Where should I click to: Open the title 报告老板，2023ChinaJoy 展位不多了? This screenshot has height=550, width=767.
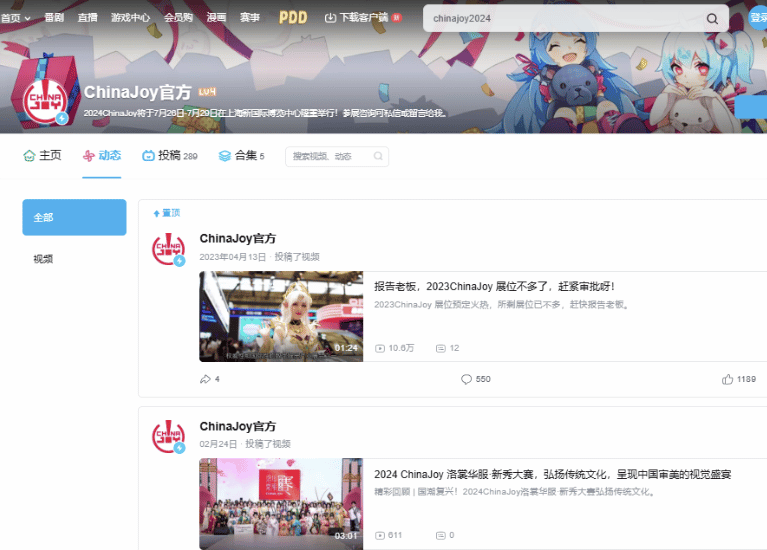point(494,286)
